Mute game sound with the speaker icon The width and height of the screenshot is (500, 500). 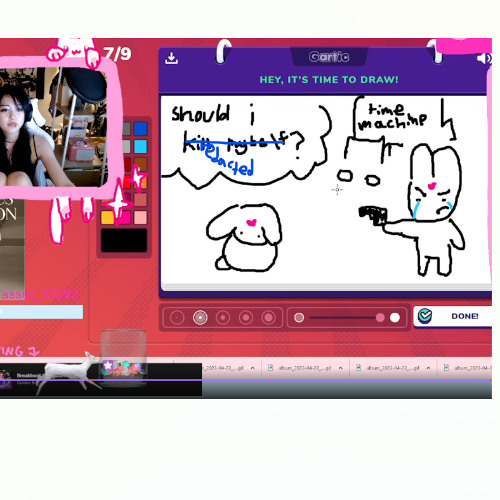[484, 58]
